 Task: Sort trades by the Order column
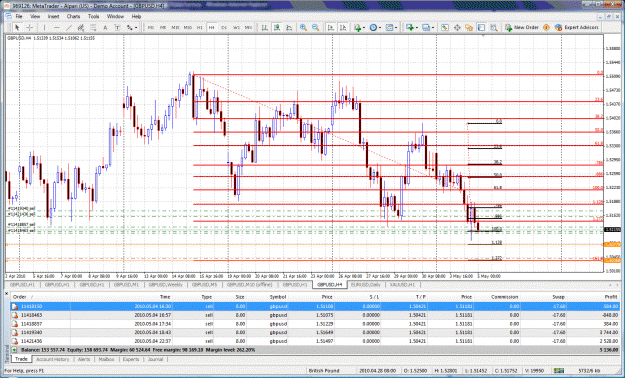pos(20,297)
